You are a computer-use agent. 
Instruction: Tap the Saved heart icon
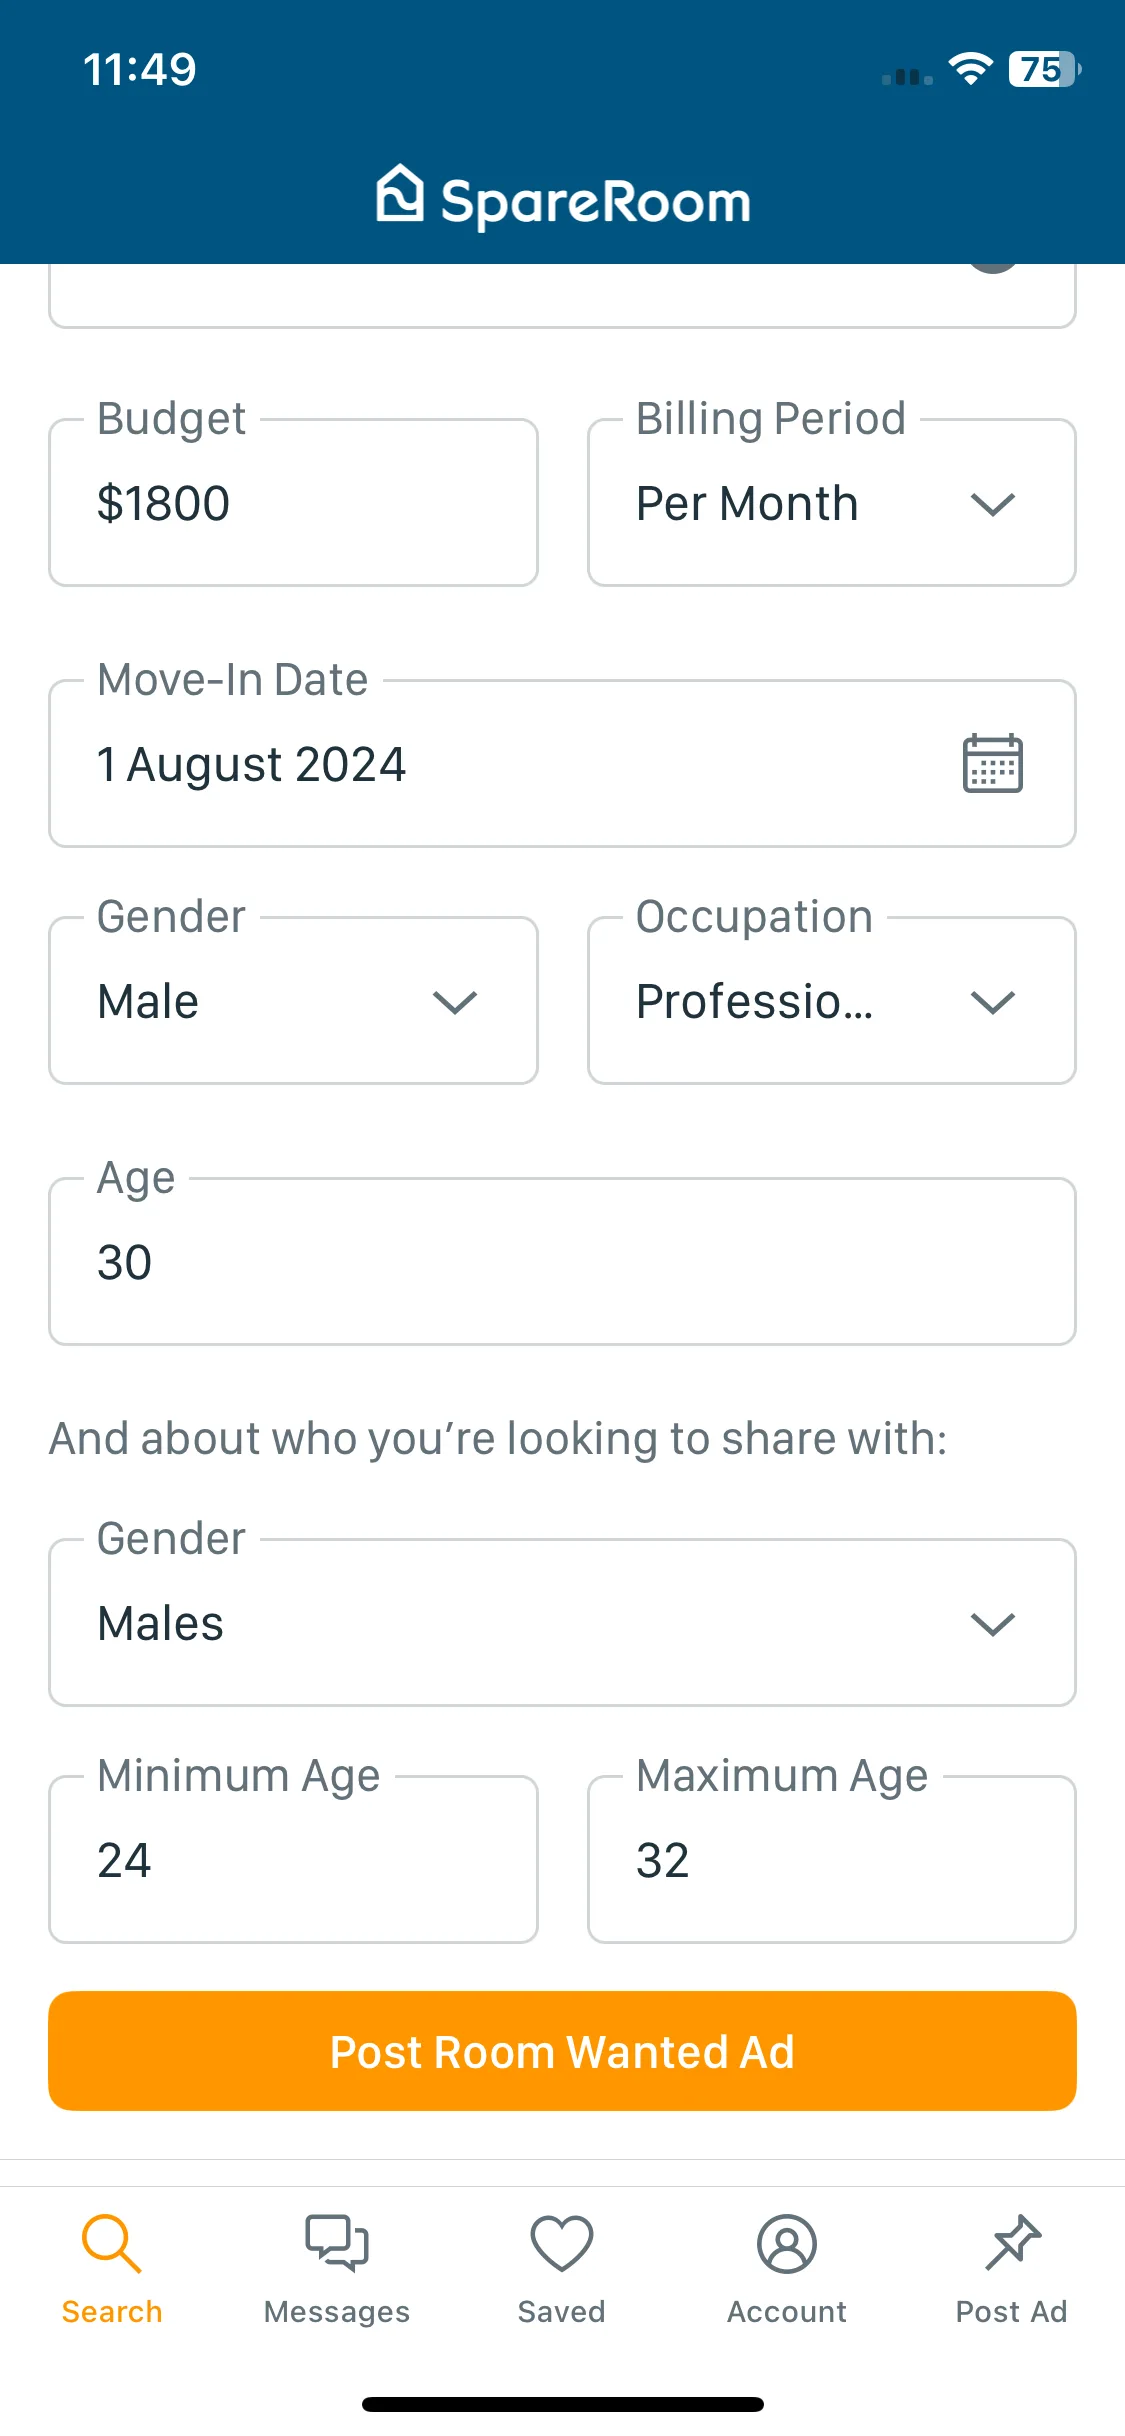coord(562,2243)
